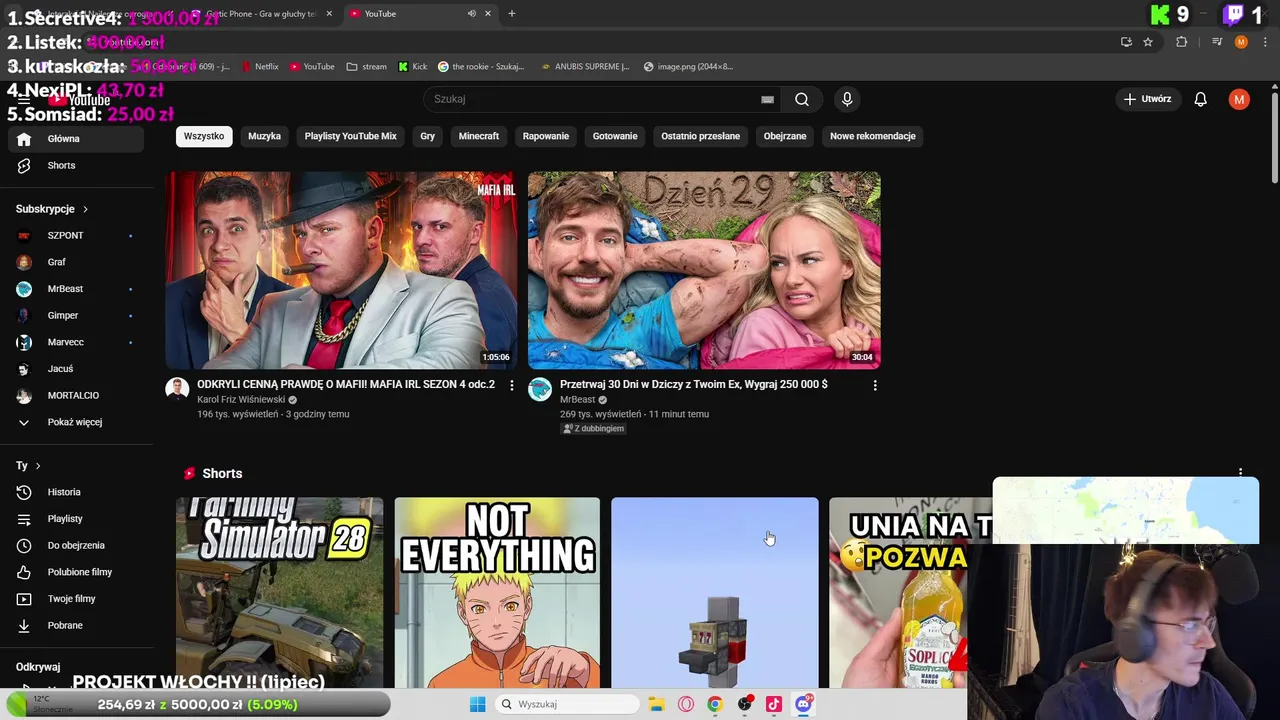This screenshot has height=720, width=1280.
Task: Open Historia watch history
Action: [76, 492]
